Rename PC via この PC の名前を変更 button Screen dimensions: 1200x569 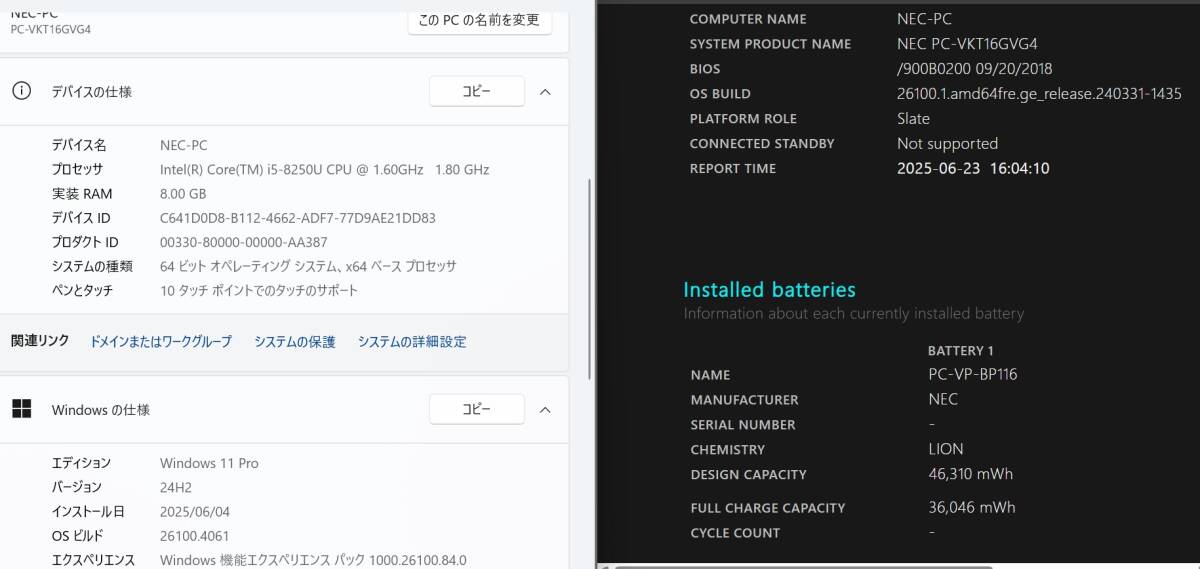click(x=479, y=19)
